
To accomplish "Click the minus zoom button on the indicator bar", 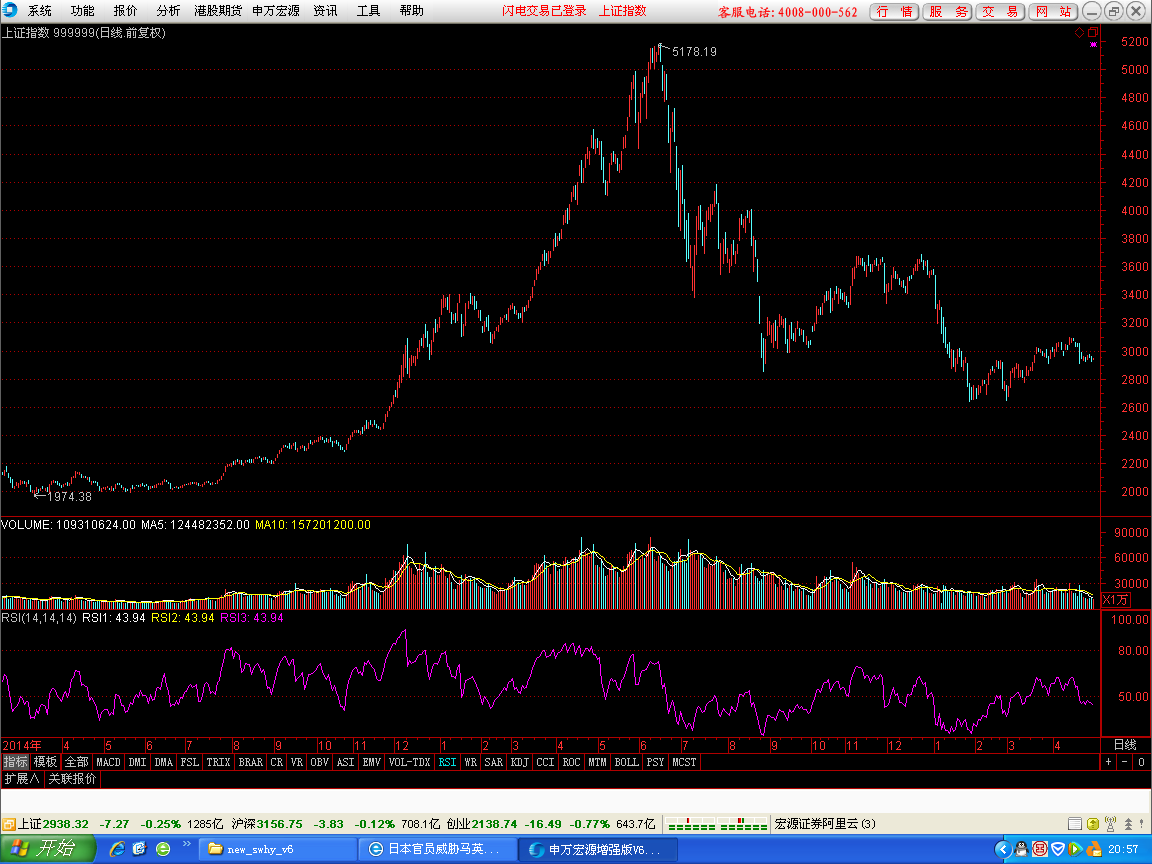I will coord(1125,762).
